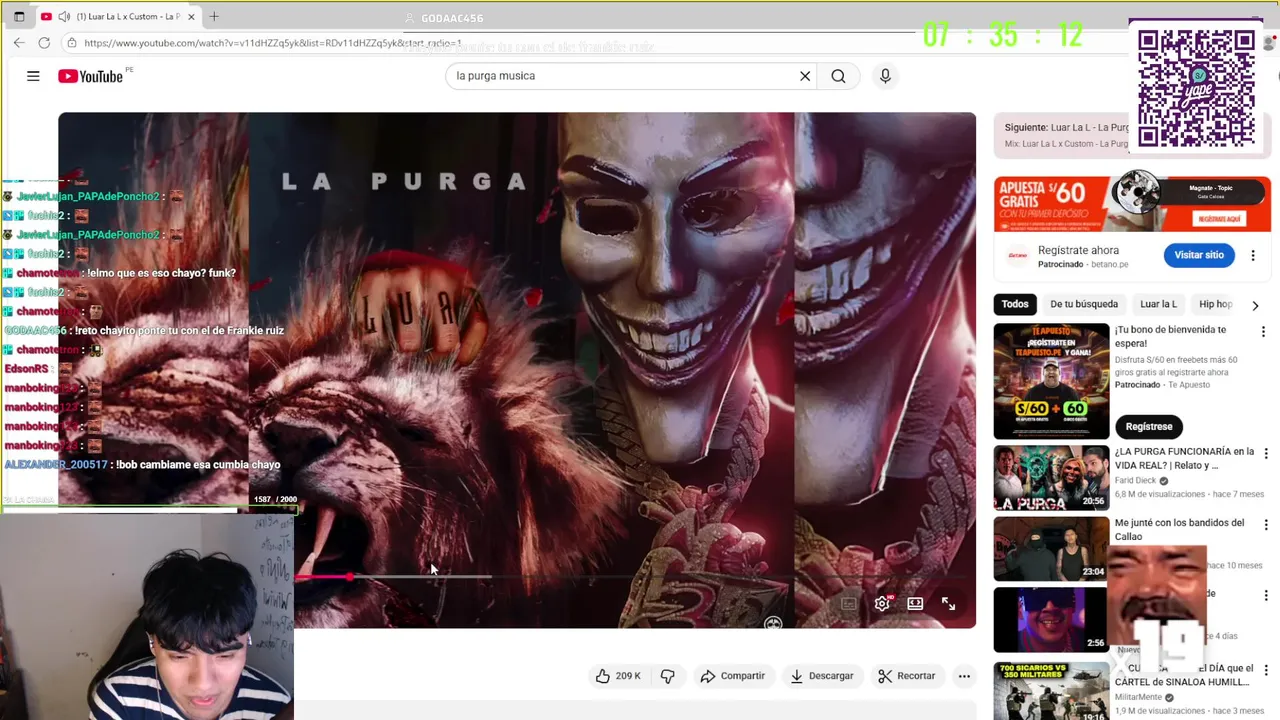Like the video with 209 K likes

pyautogui.click(x=617, y=676)
